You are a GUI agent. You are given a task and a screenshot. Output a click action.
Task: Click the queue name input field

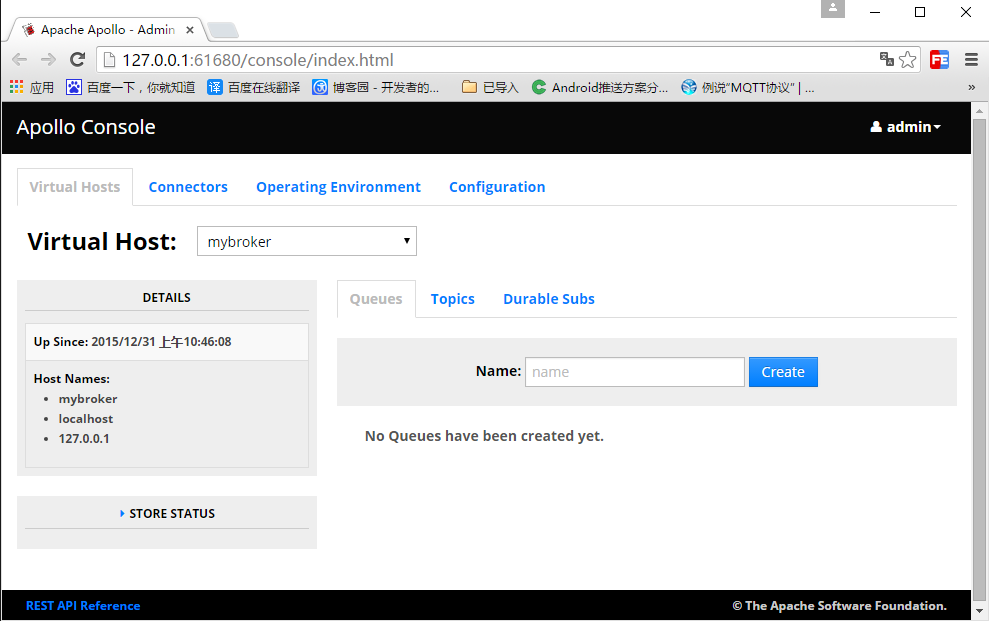tap(635, 372)
